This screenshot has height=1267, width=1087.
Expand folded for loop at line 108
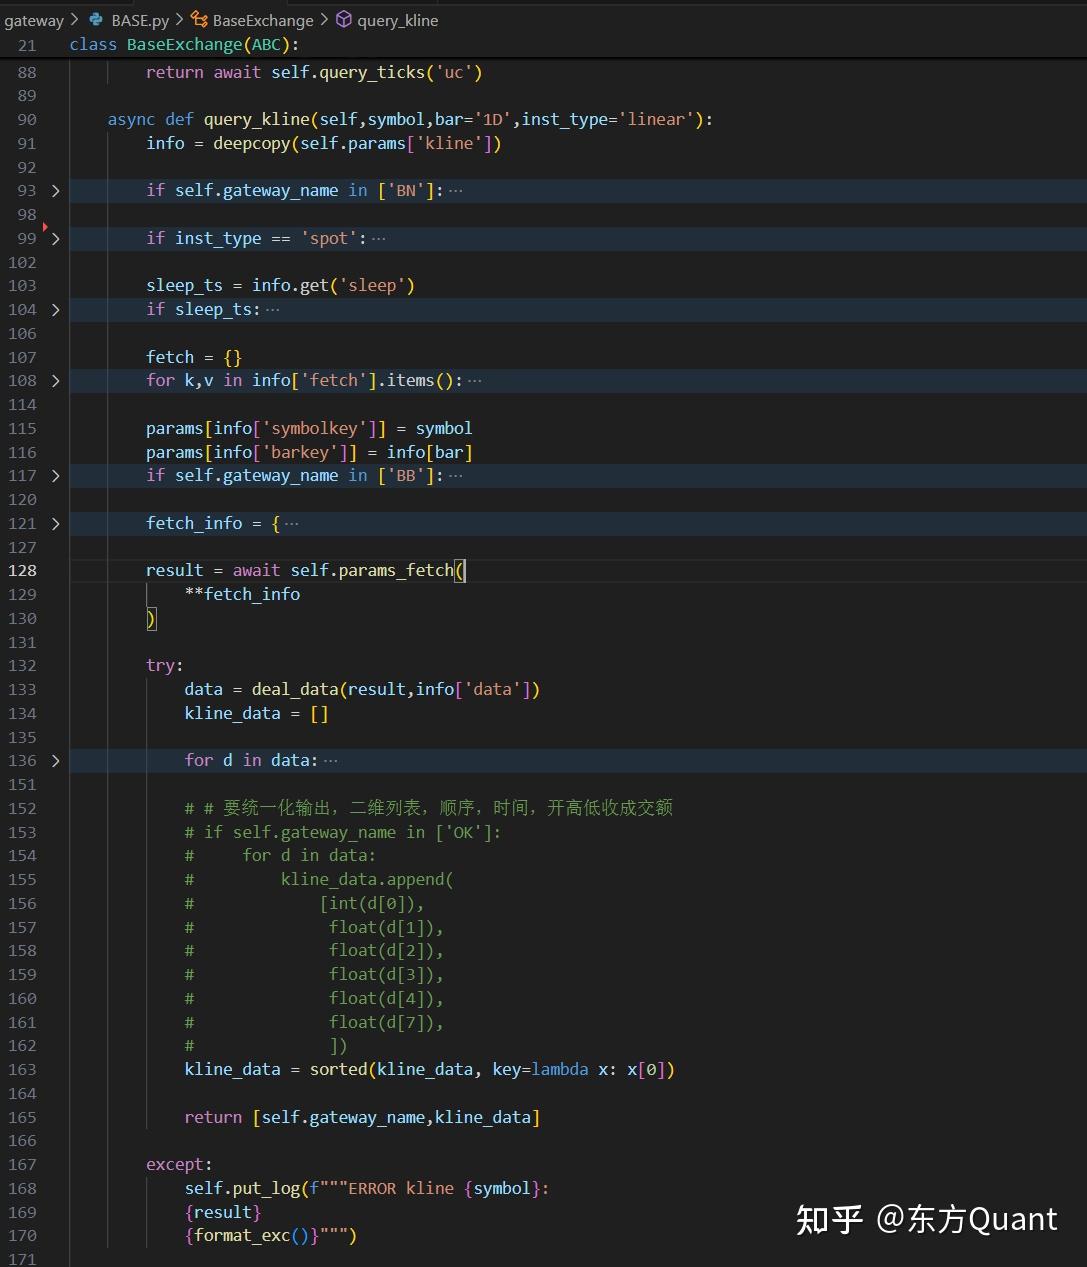55,381
